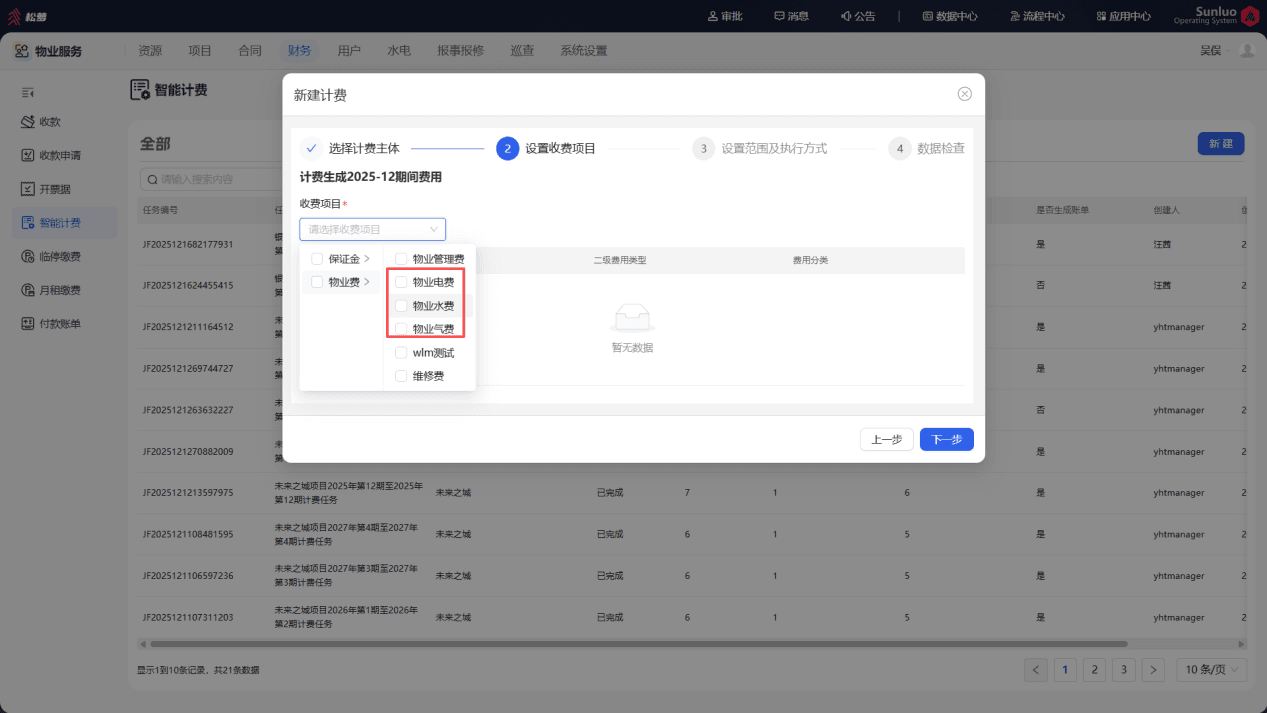
Task: Tick the 维修费 checkbox
Action: (401, 376)
